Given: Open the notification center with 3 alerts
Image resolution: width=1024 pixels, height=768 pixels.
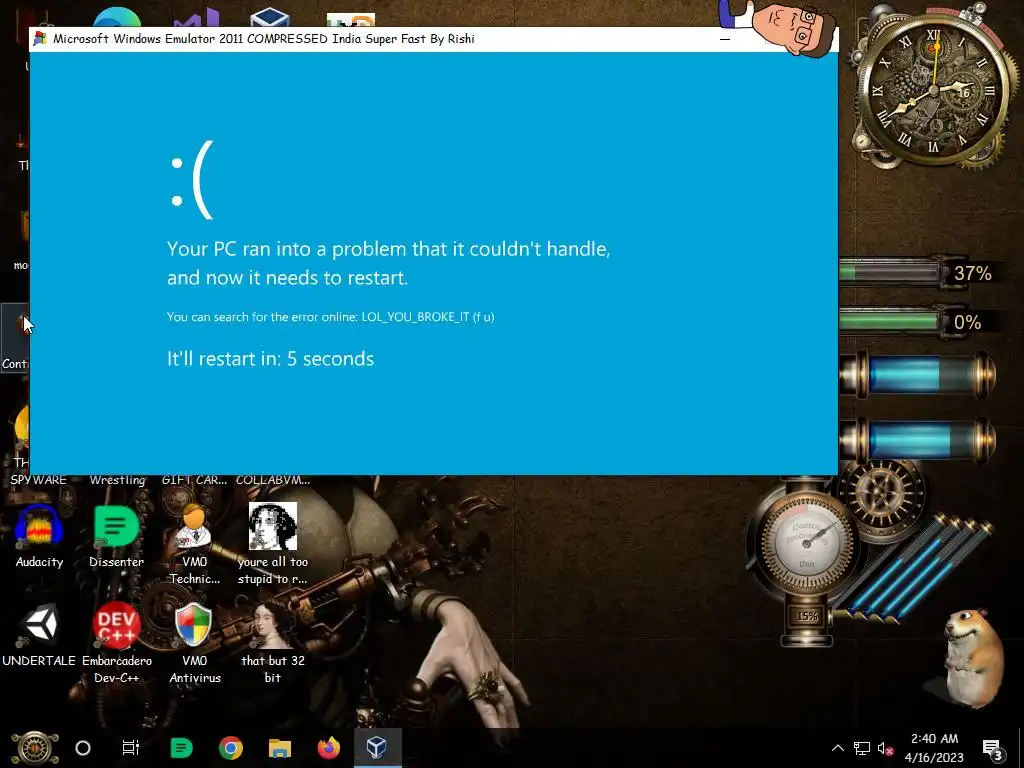Looking at the screenshot, I should (x=993, y=748).
